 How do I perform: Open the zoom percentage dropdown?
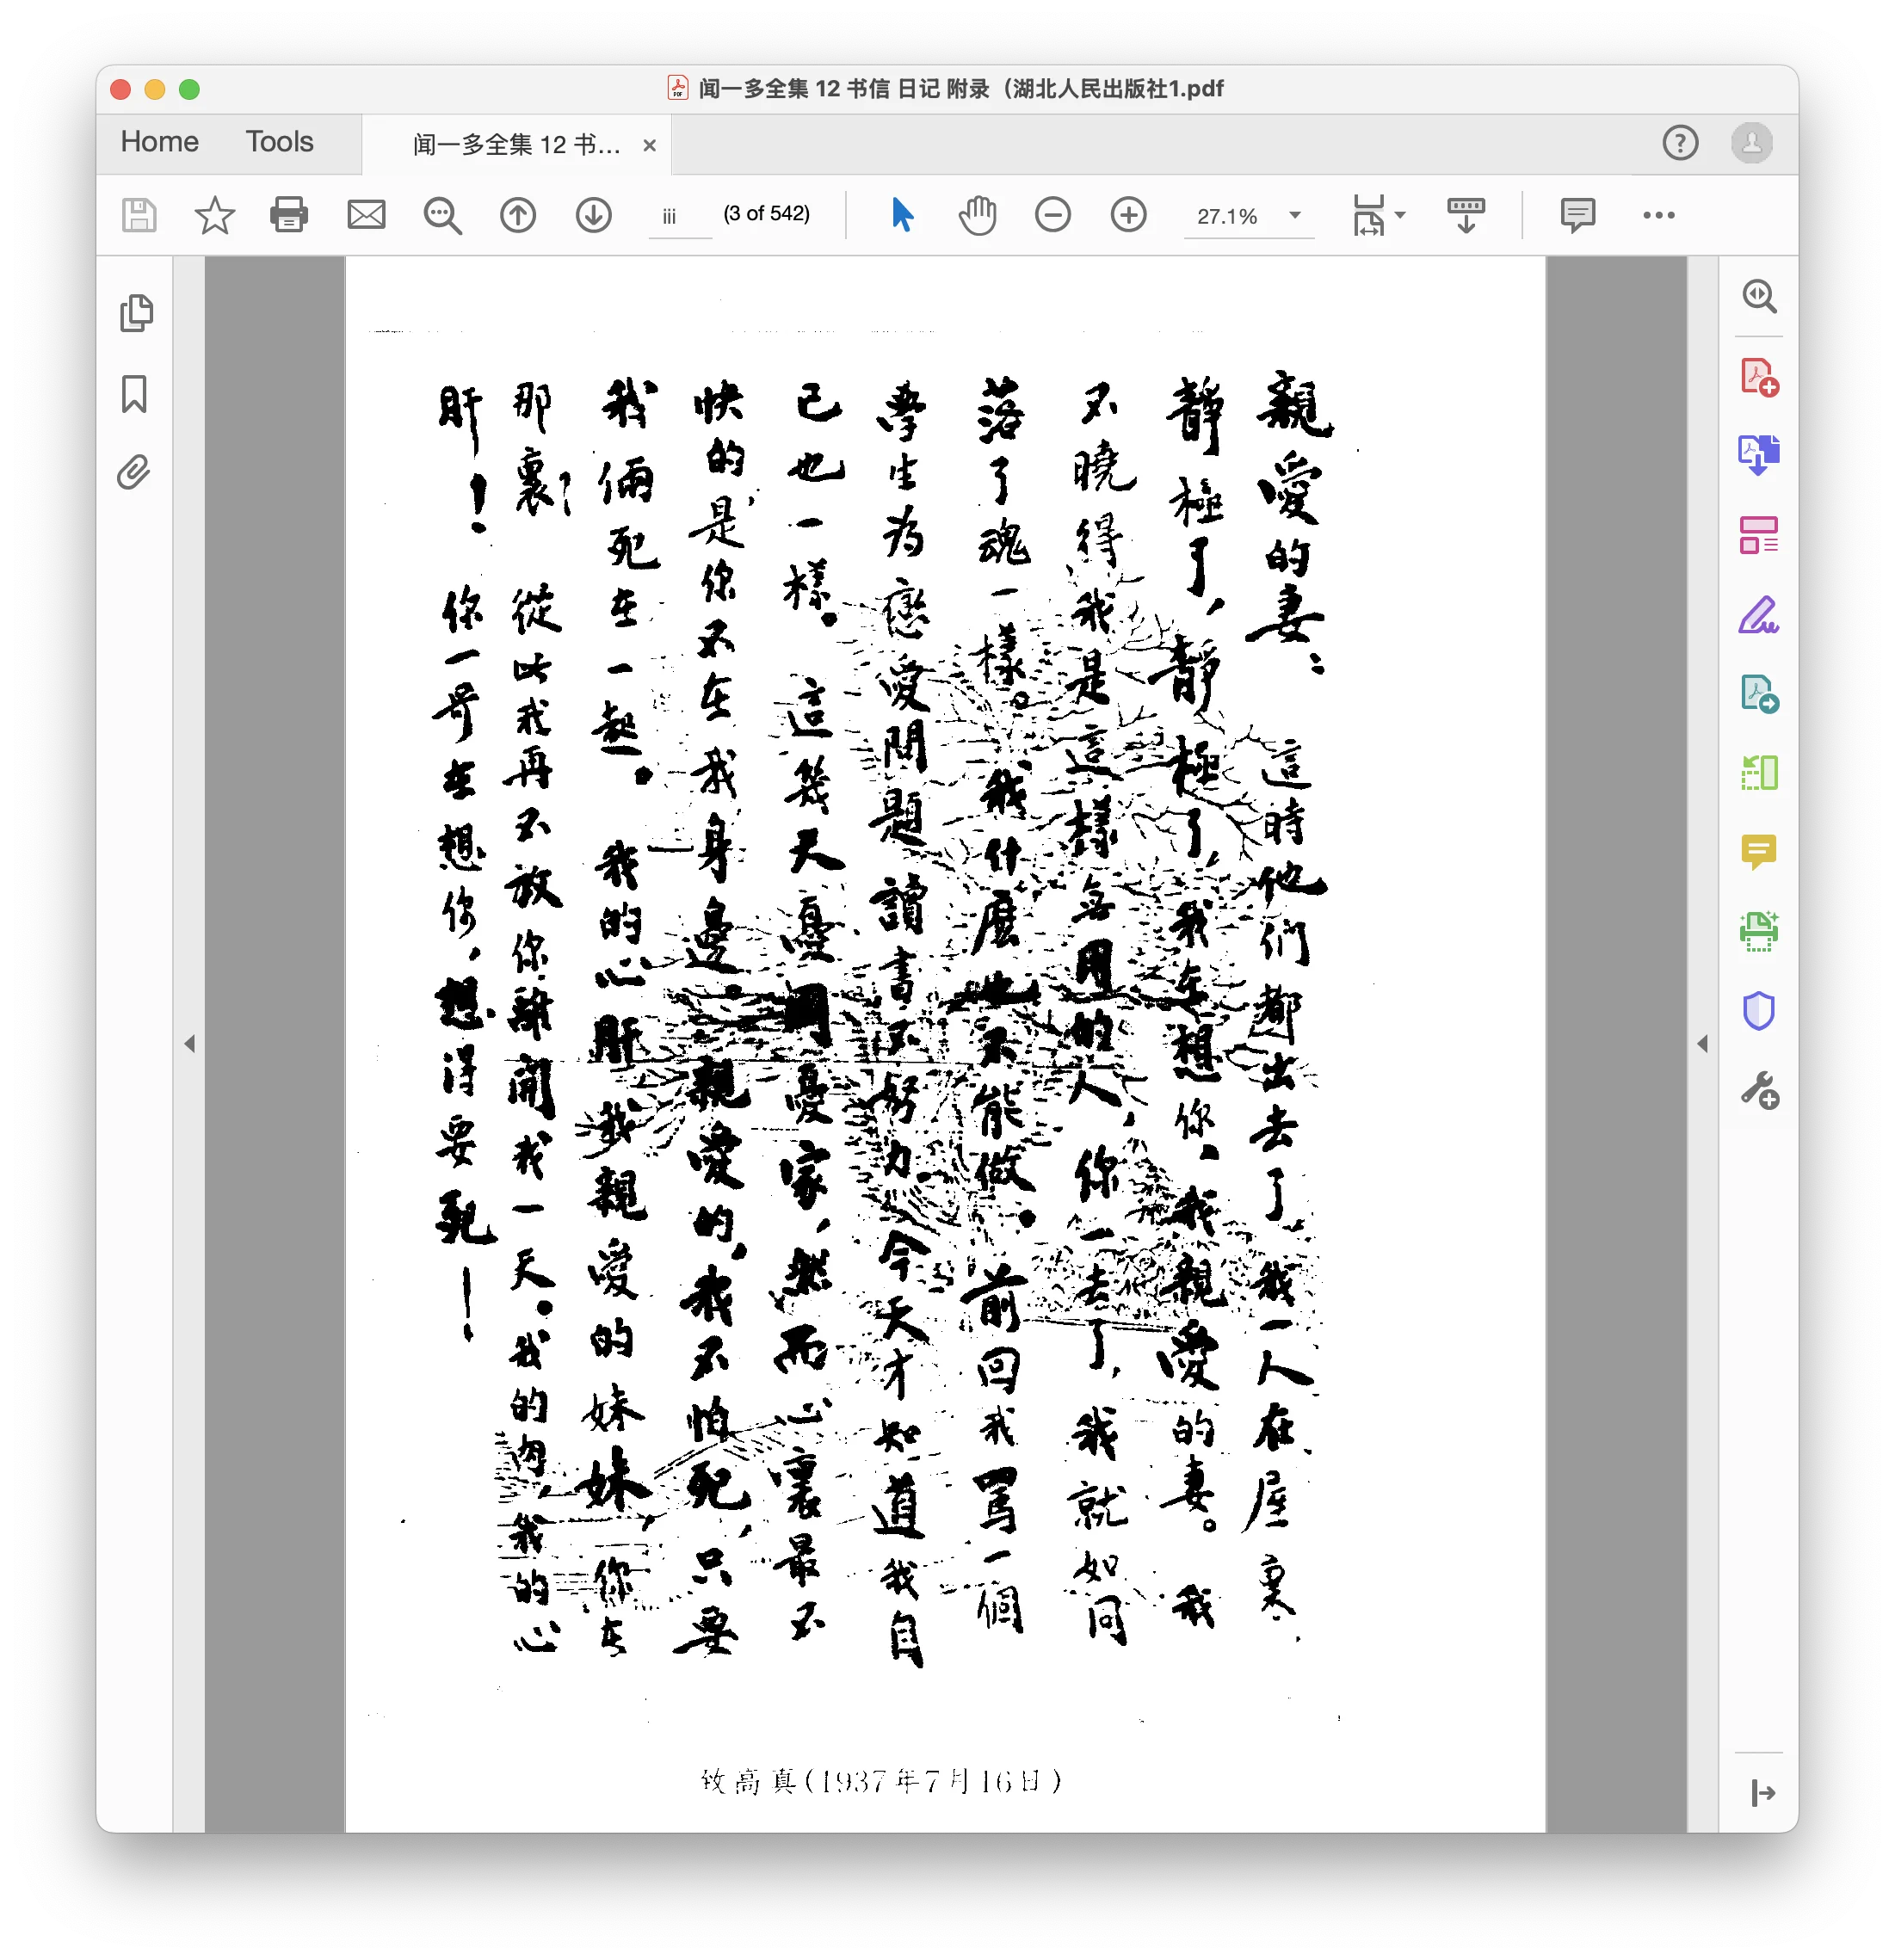[1294, 215]
